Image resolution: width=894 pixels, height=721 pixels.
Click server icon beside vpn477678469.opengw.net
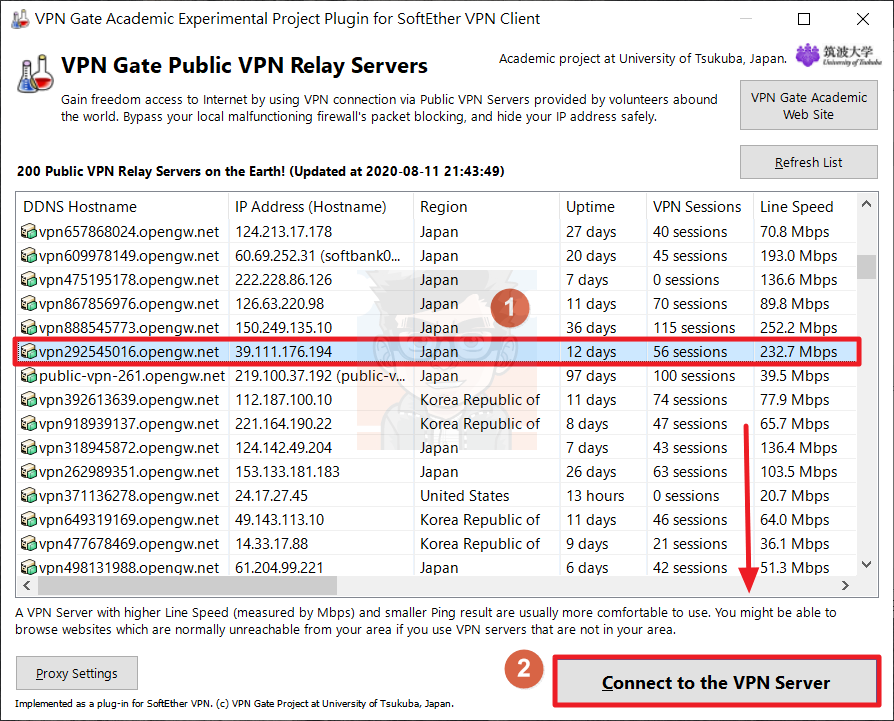coord(29,544)
